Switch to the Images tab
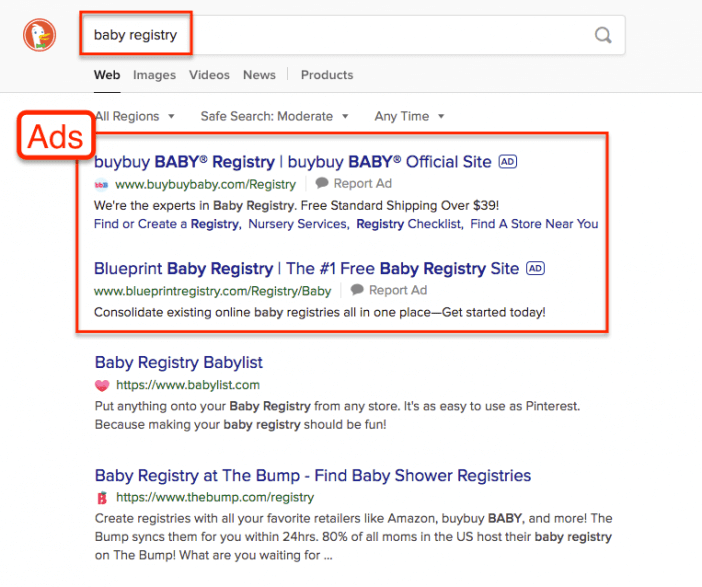The image size is (702, 587). click(154, 75)
